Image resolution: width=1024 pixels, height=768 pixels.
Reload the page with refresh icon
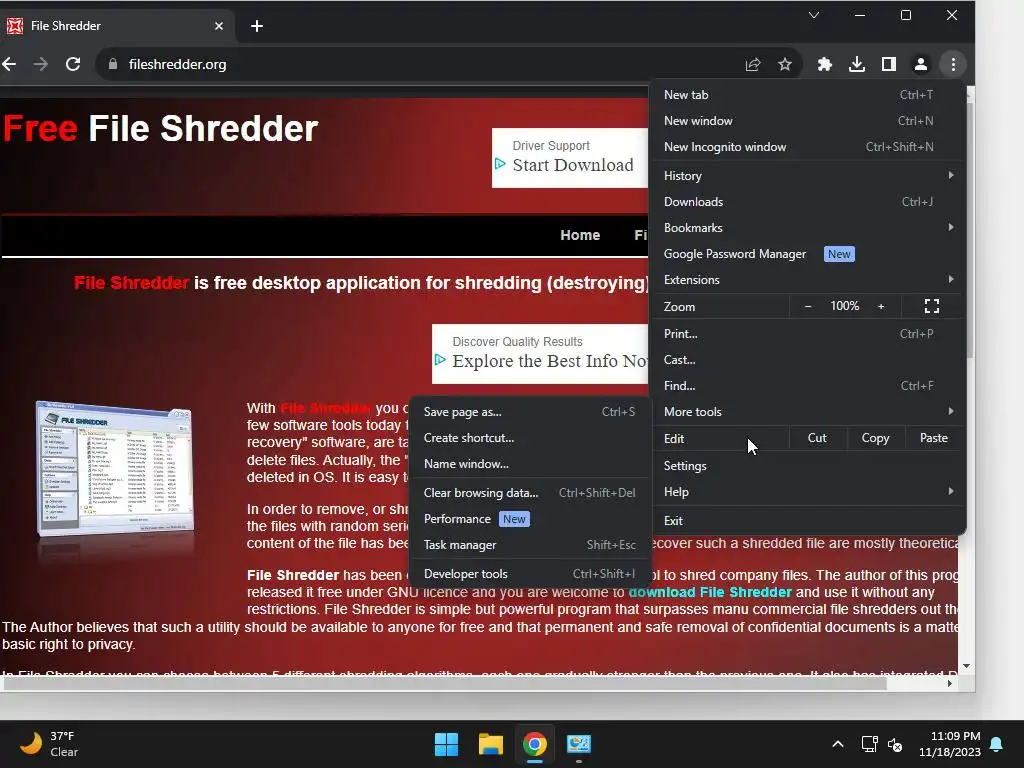pos(73,64)
